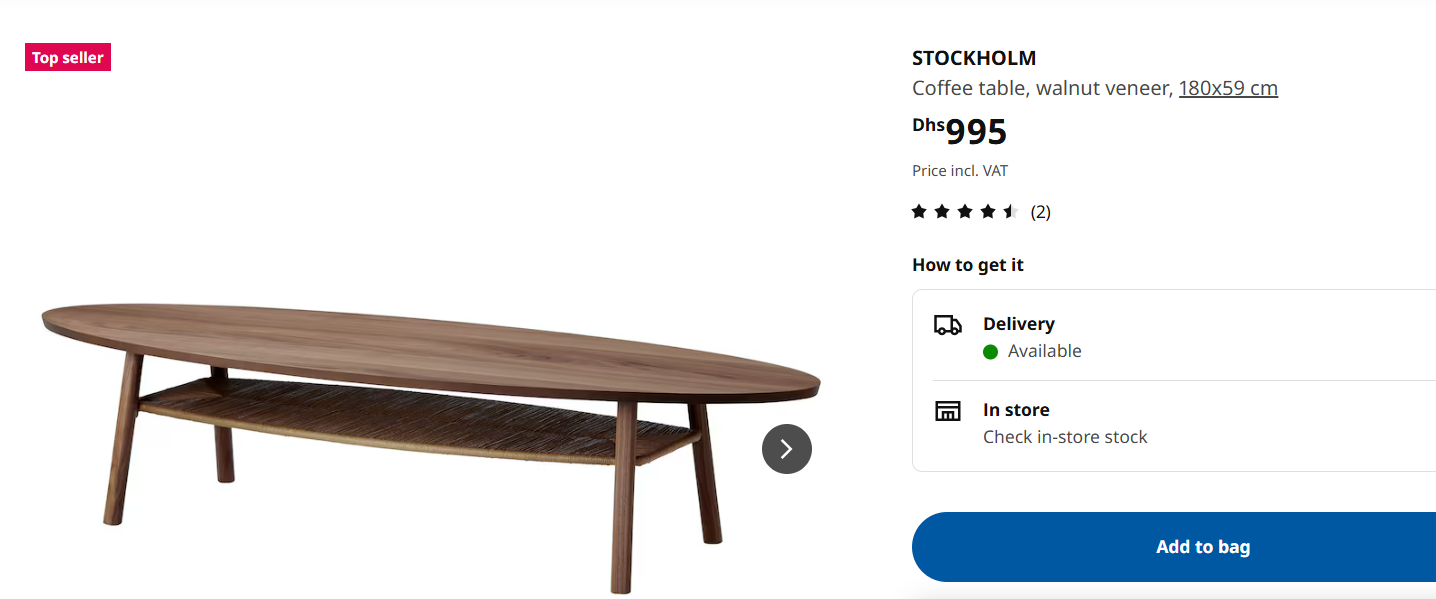Click the third rating star
The image size is (1436, 599).
click(964, 211)
